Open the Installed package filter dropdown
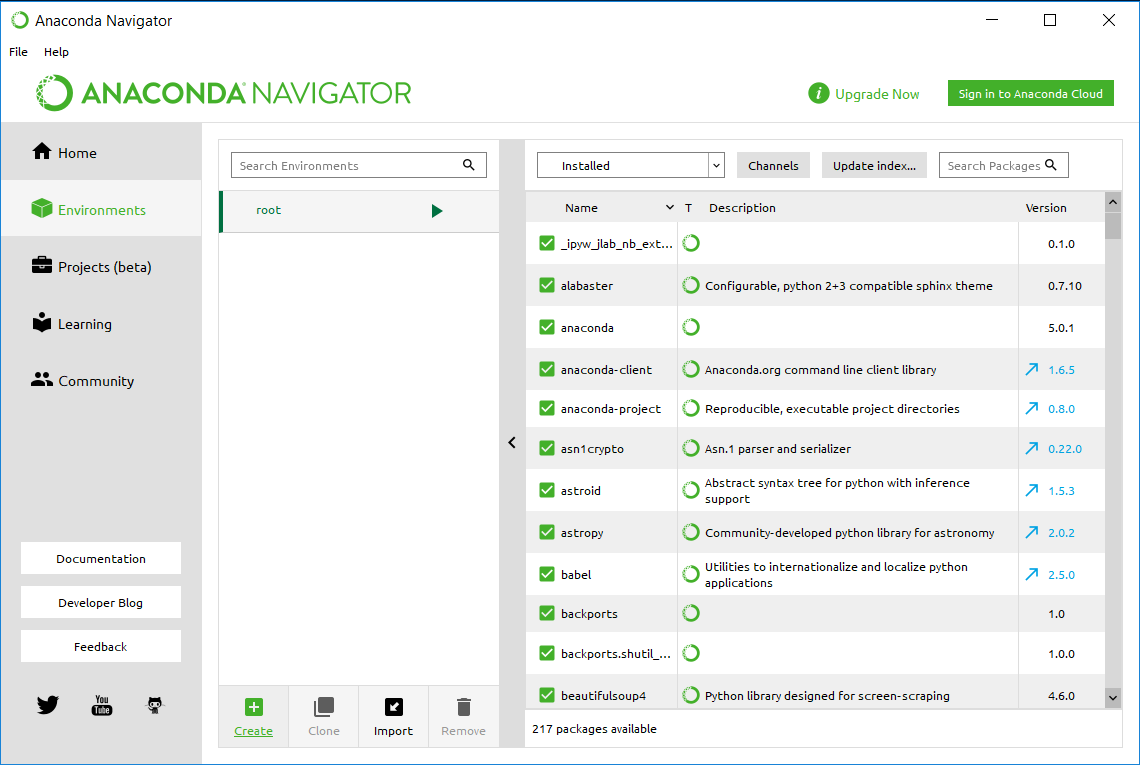1140x765 pixels. click(630, 166)
